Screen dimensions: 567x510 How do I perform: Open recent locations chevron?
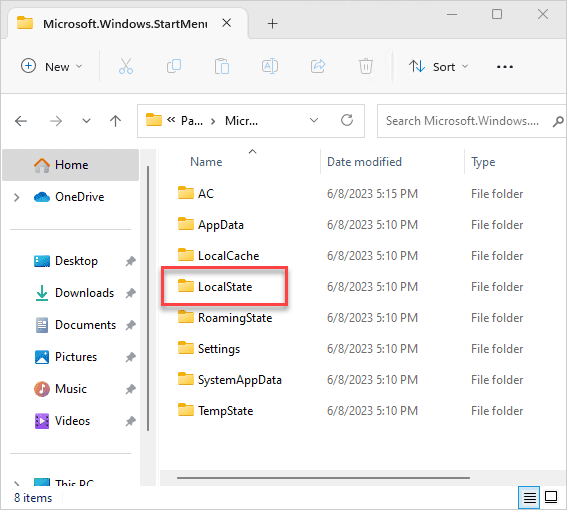click(x=86, y=121)
